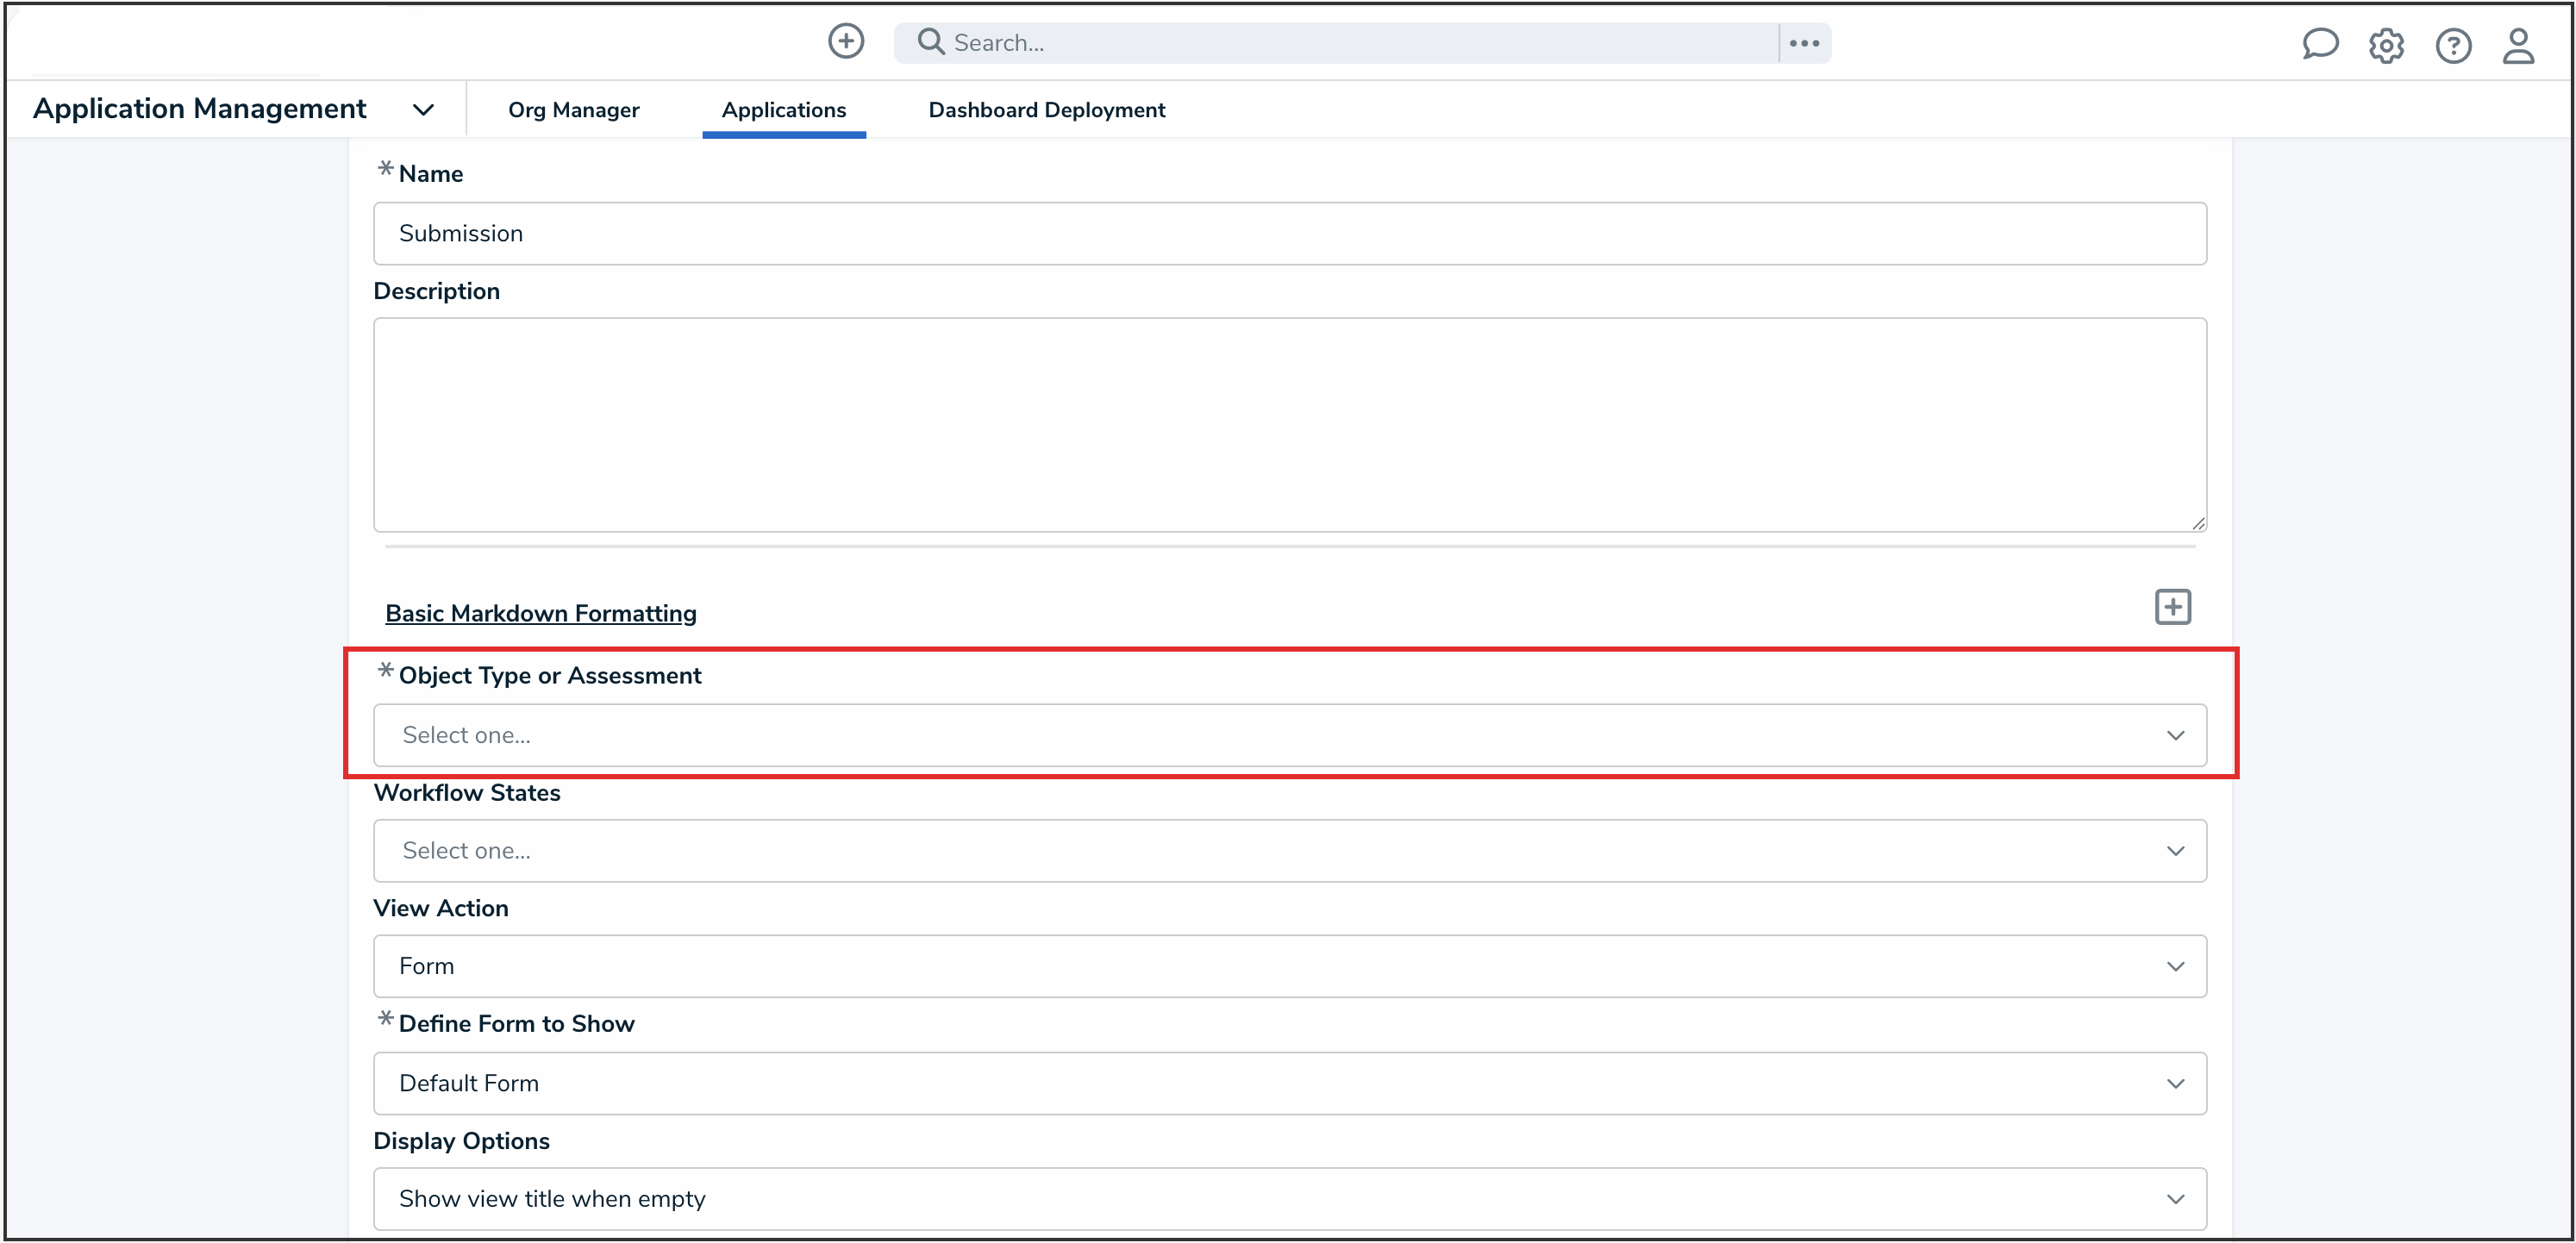Click the add view plus icon near Basic Markdown Formatting

pyautogui.click(x=2172, y=607)
